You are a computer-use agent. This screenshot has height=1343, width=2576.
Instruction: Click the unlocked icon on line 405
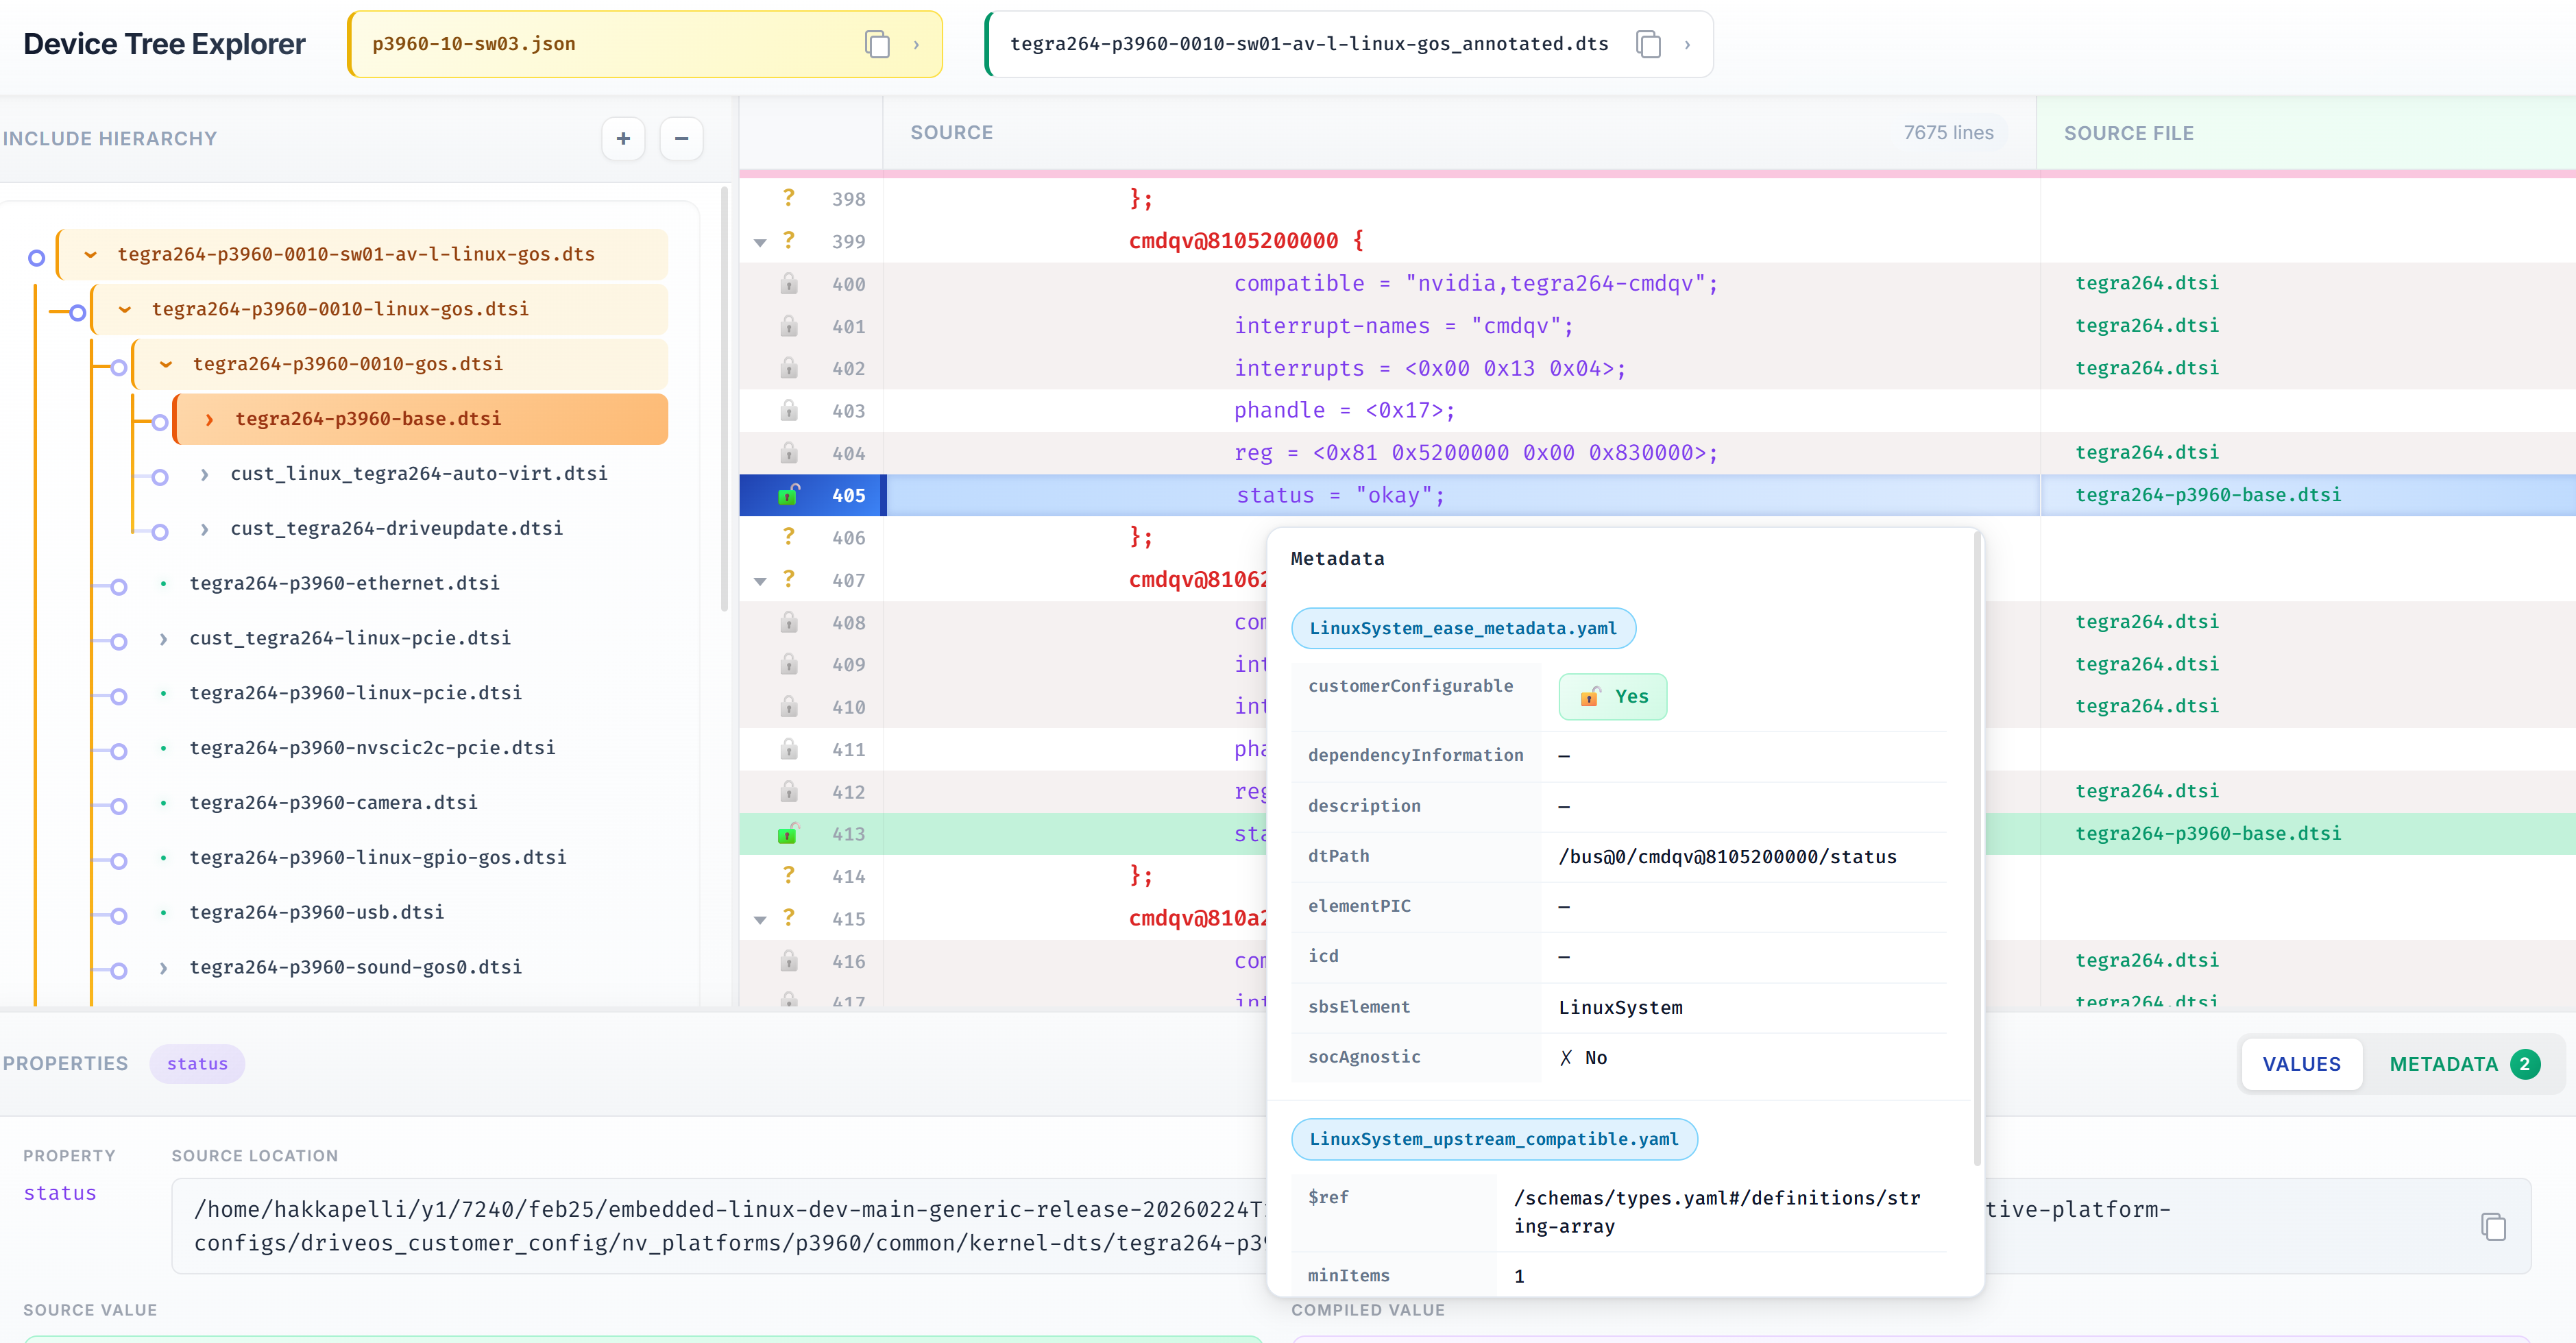789,495
